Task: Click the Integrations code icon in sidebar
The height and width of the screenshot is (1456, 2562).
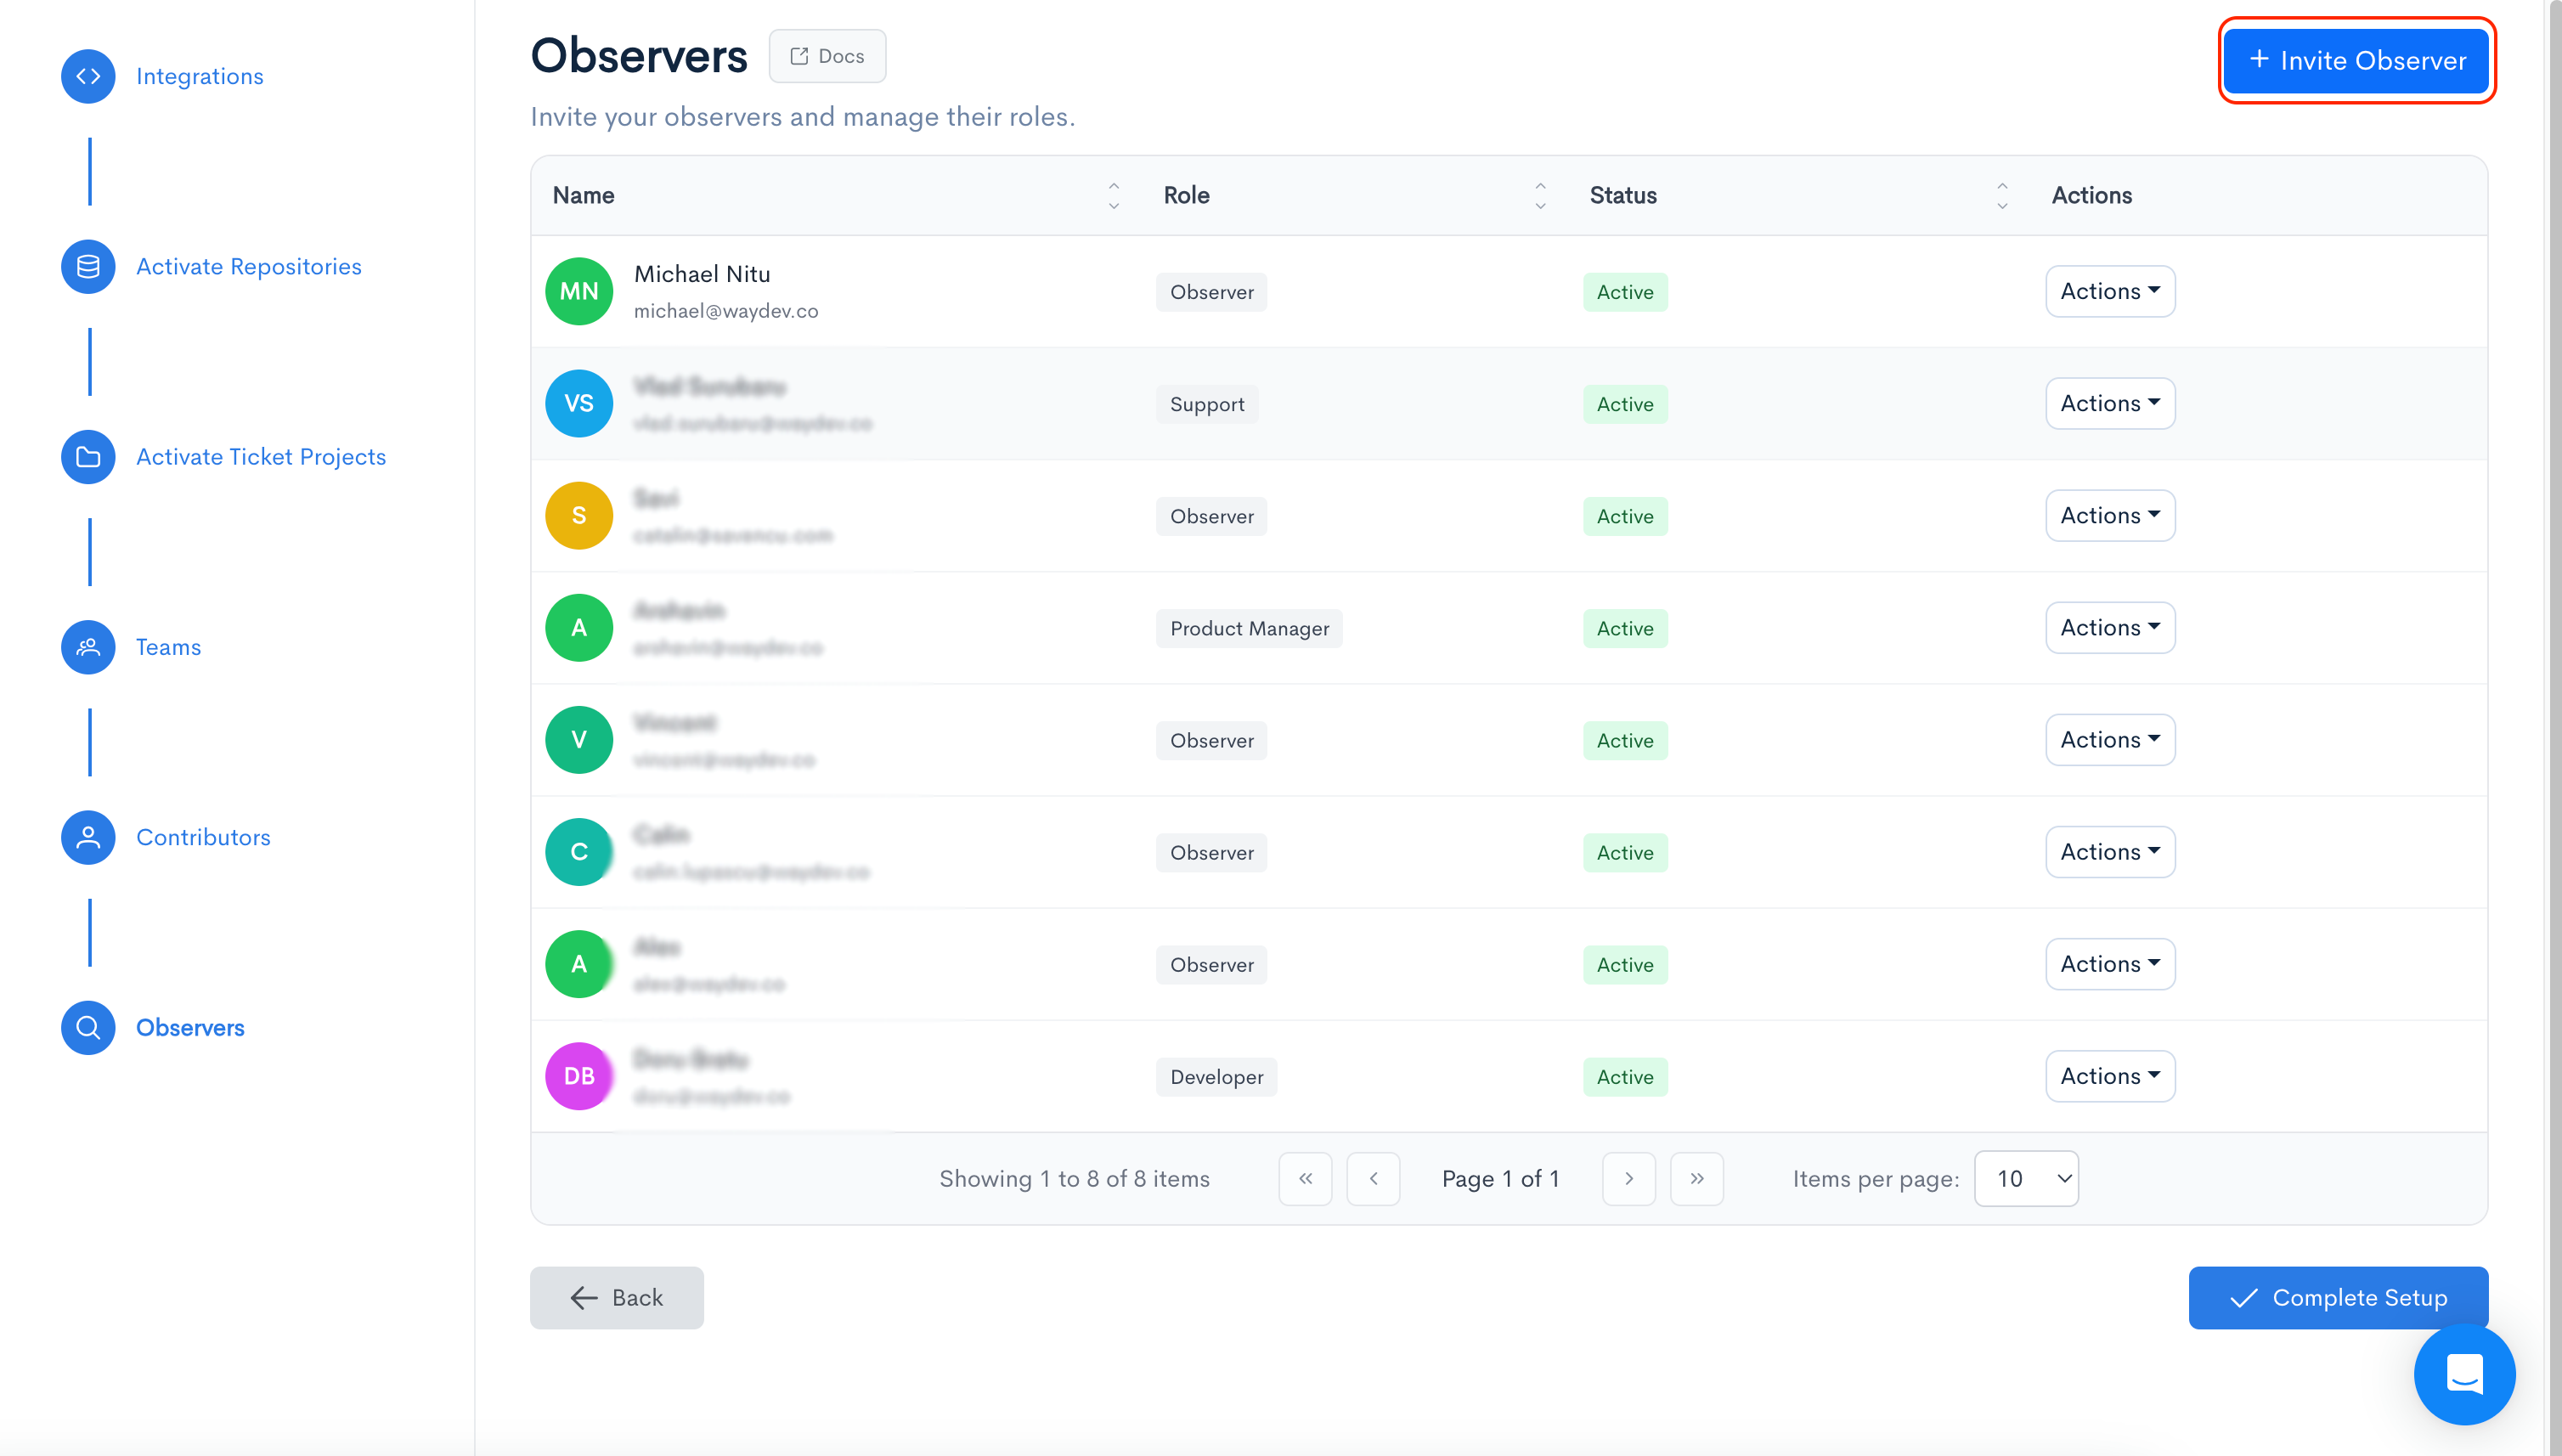Action: click(88, 76)
